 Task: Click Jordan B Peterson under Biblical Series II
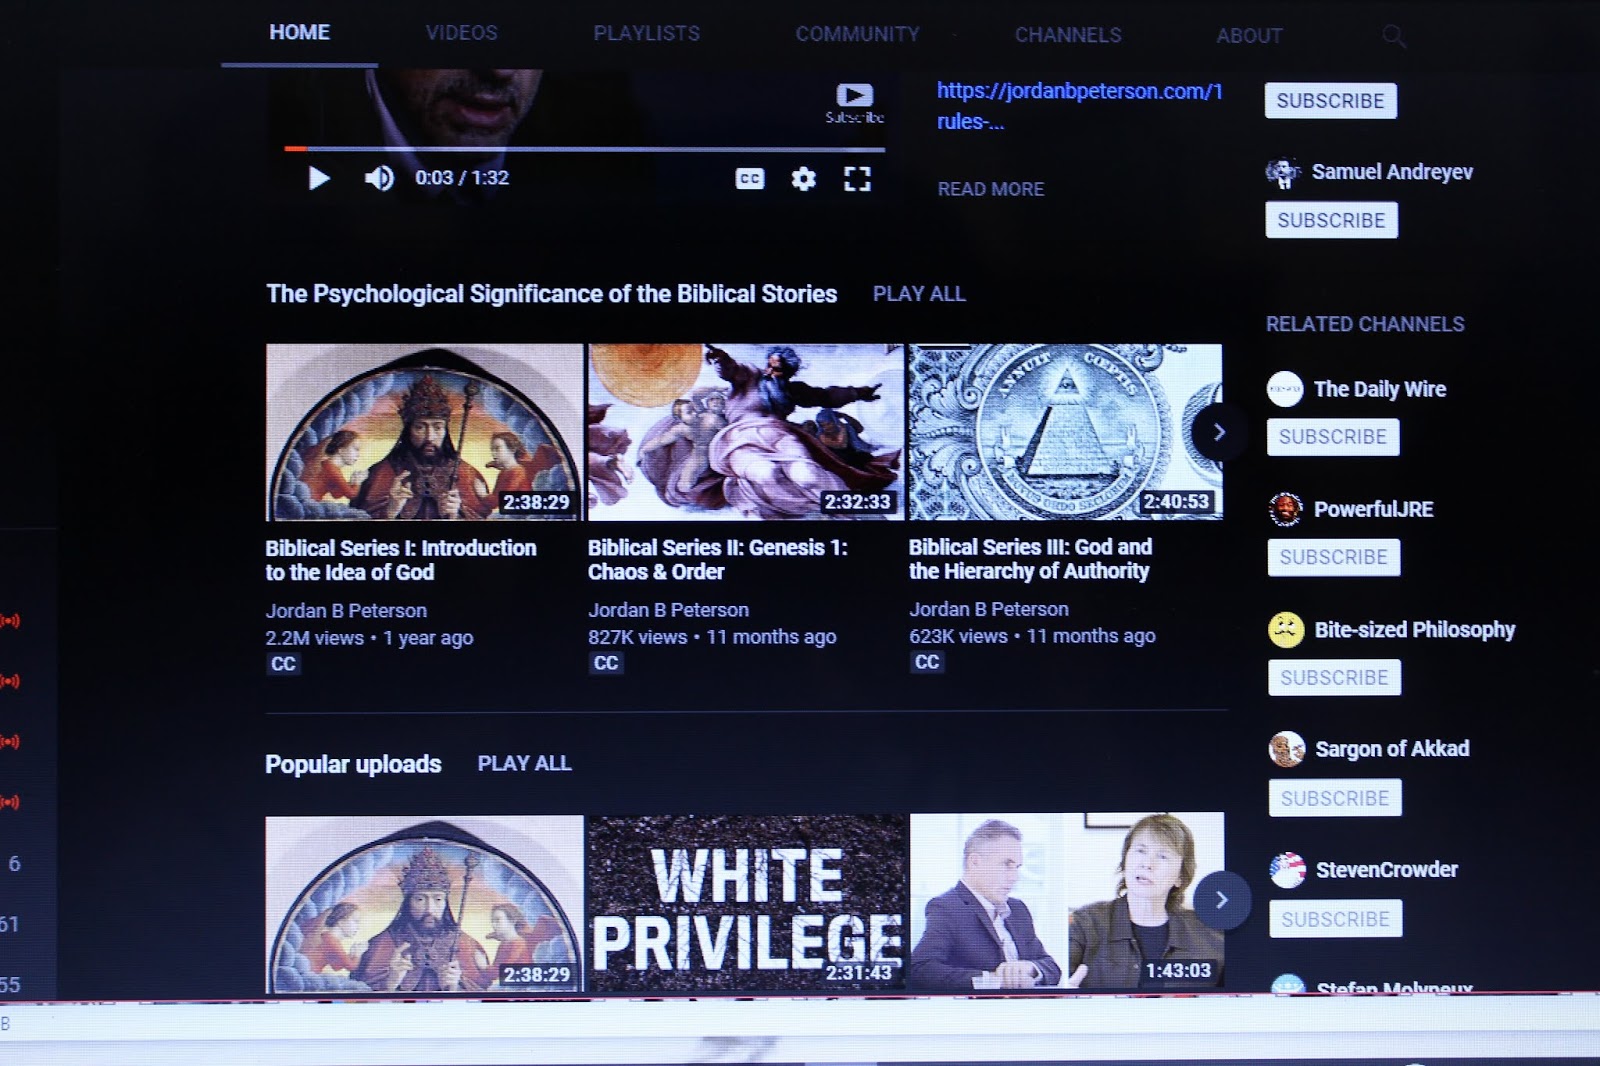(668, 610)
